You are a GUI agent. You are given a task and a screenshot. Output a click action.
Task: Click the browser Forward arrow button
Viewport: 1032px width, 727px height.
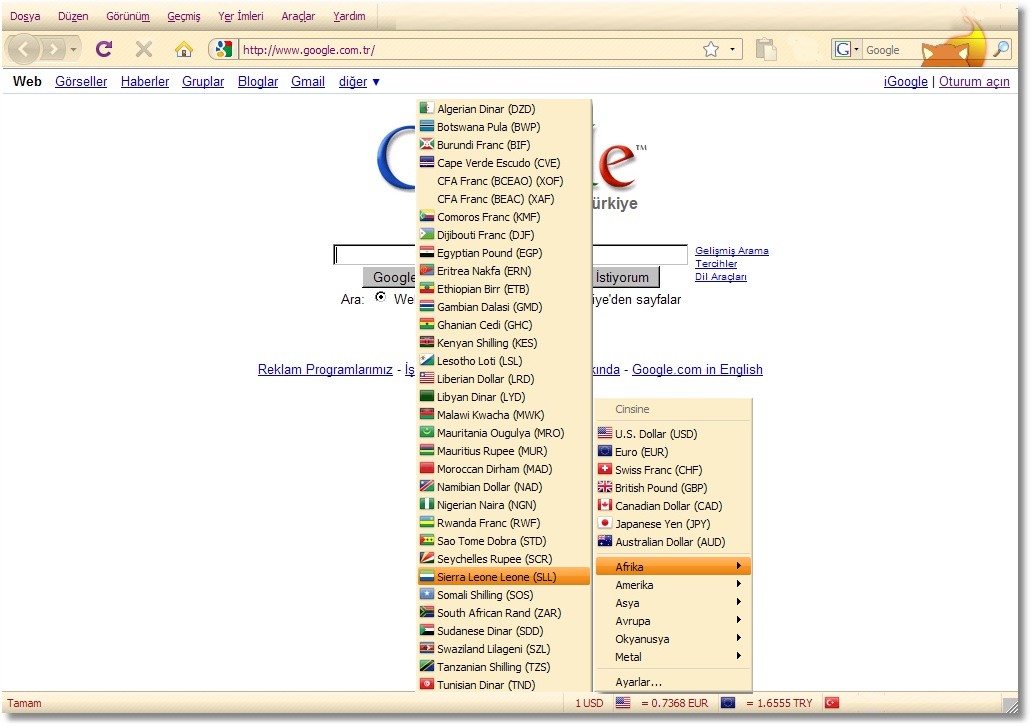coord(53,49)
